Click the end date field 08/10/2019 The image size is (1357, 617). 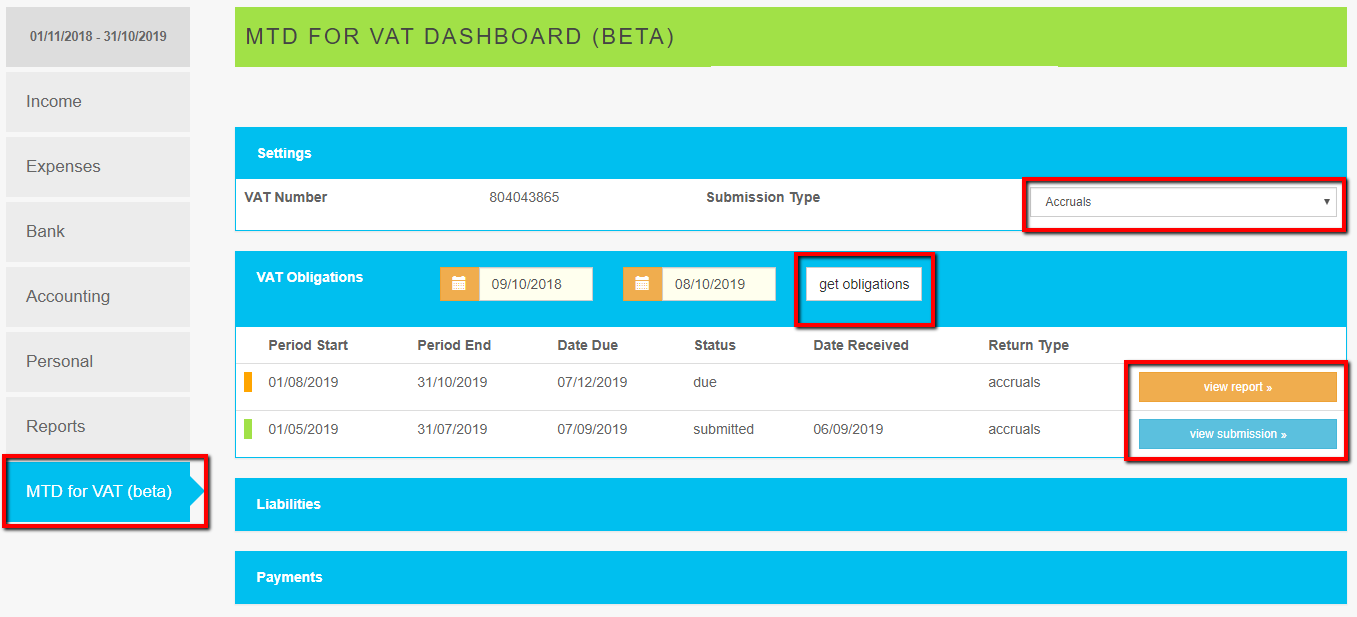tap(719, 284)
